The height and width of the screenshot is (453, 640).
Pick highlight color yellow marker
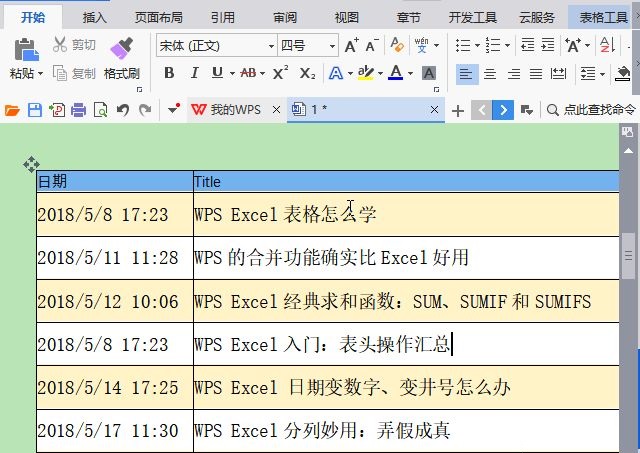point(365,73)
